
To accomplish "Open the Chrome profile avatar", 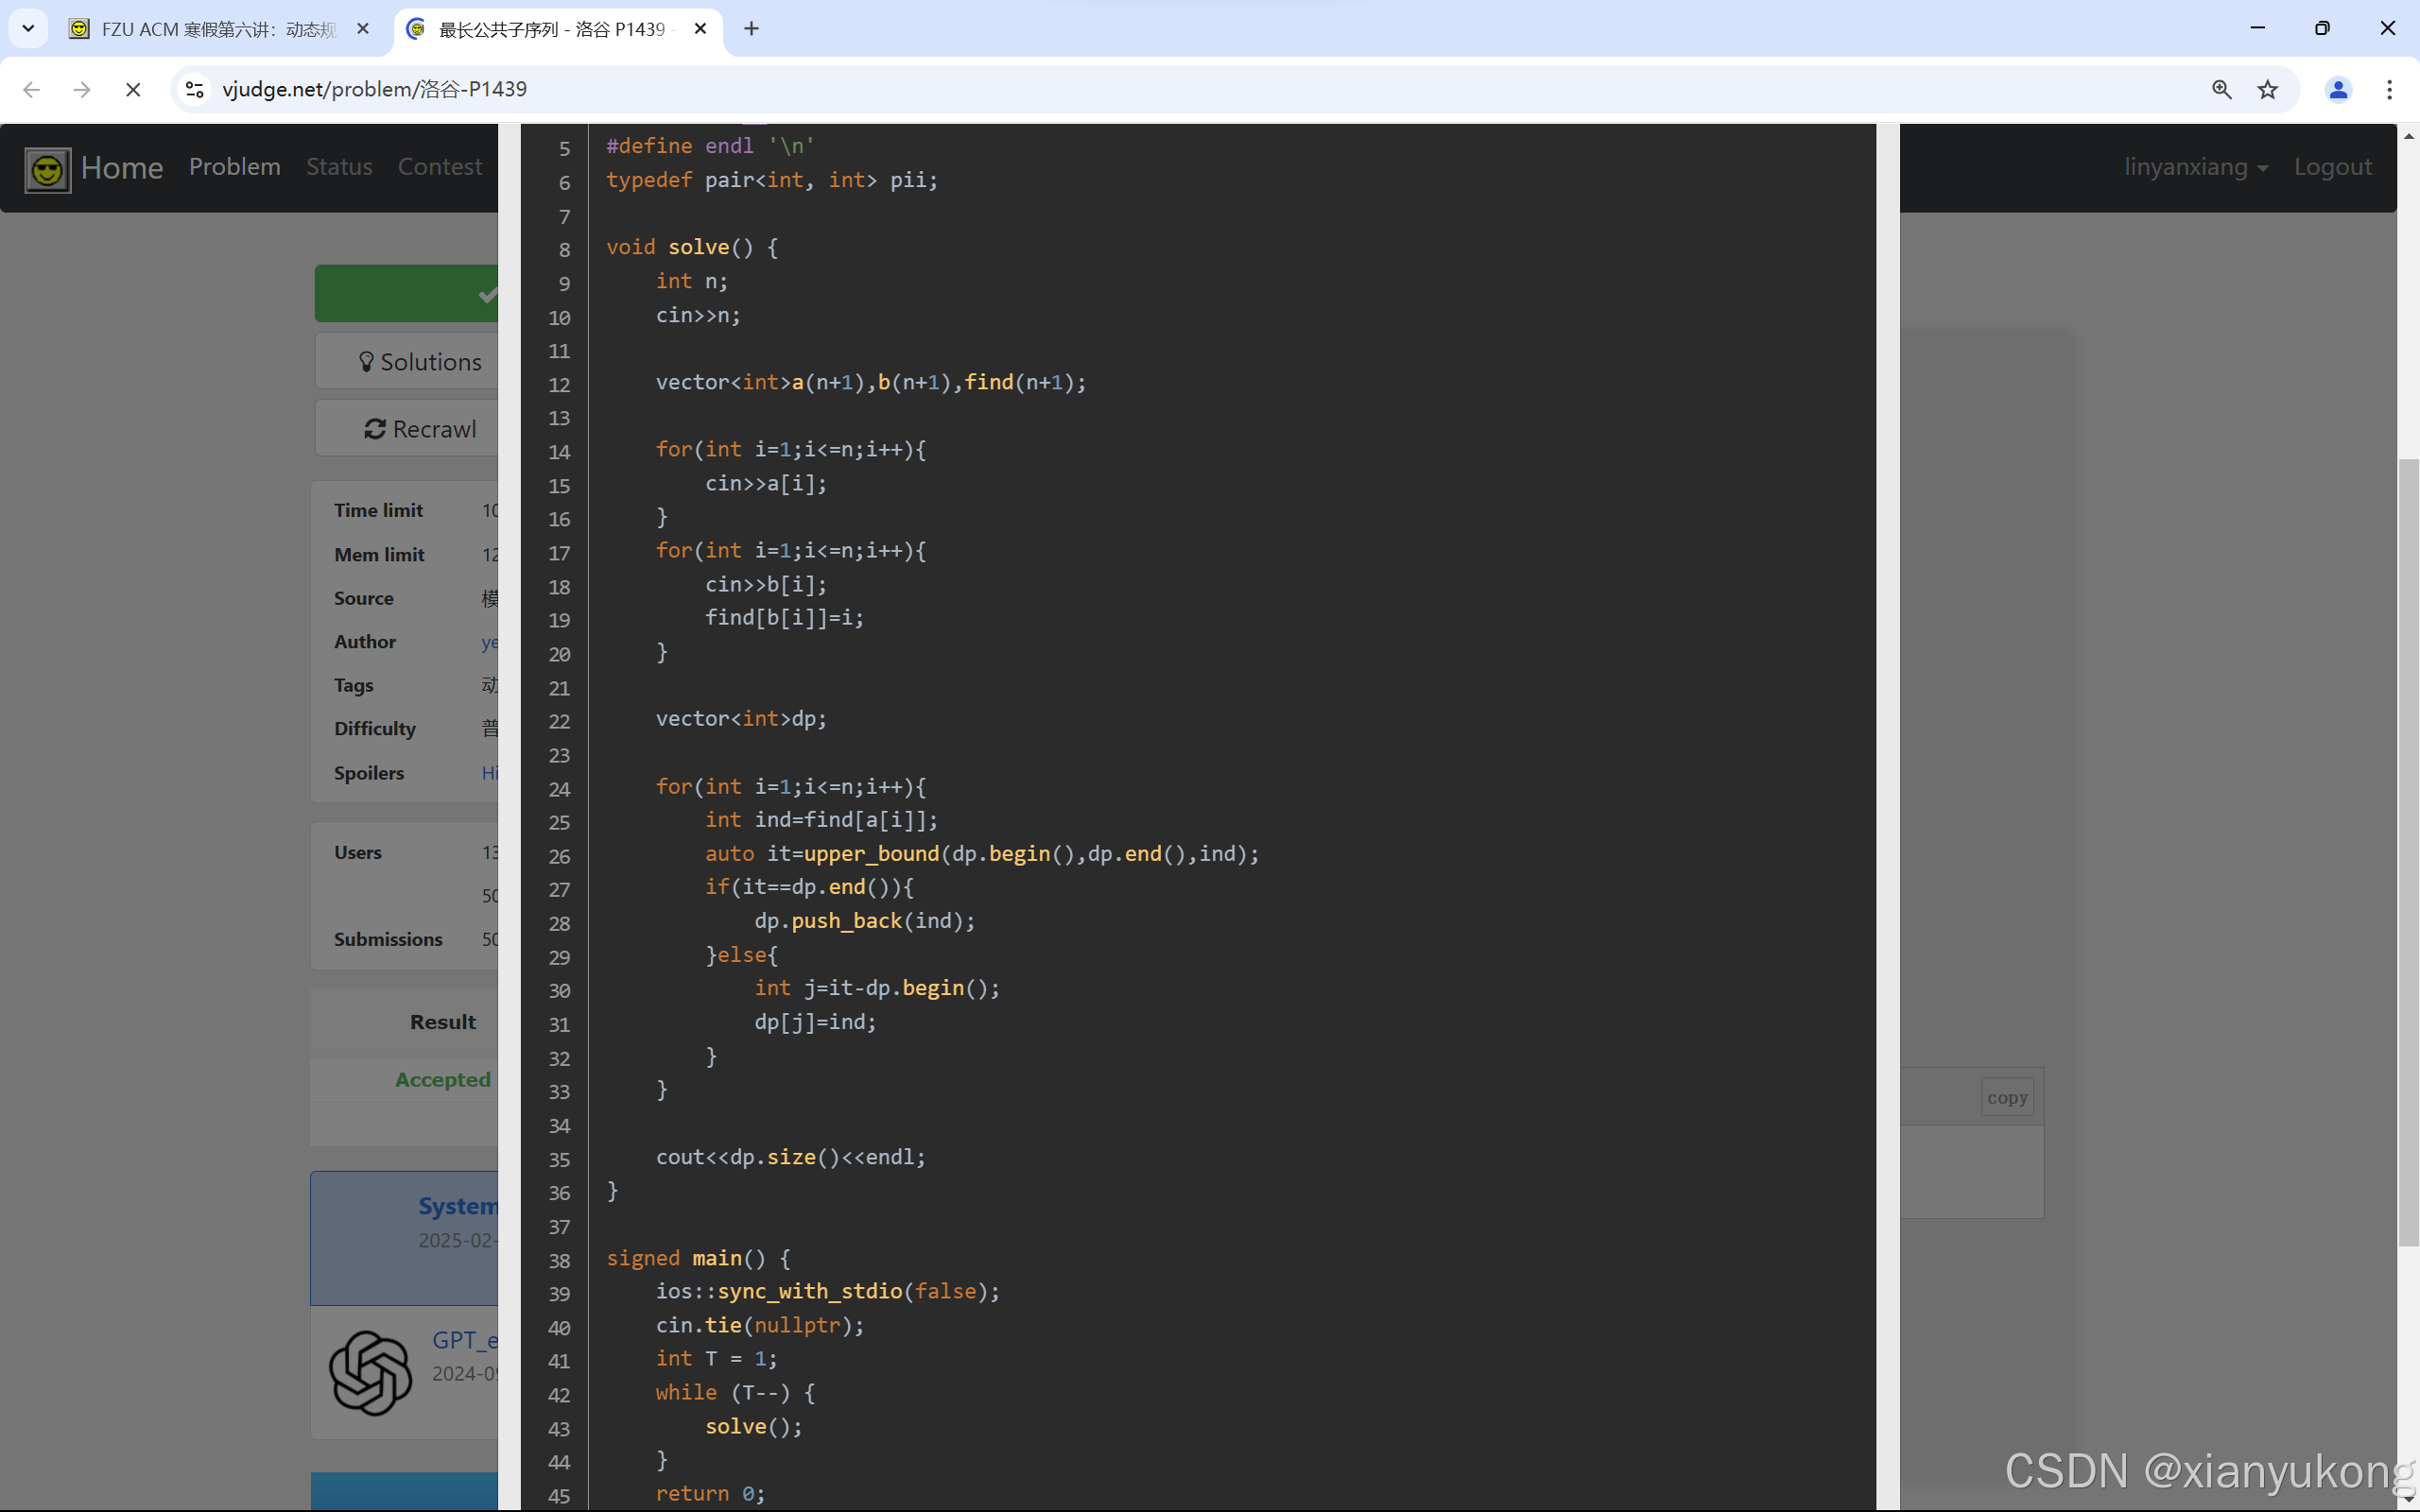I will (2337, 90).
